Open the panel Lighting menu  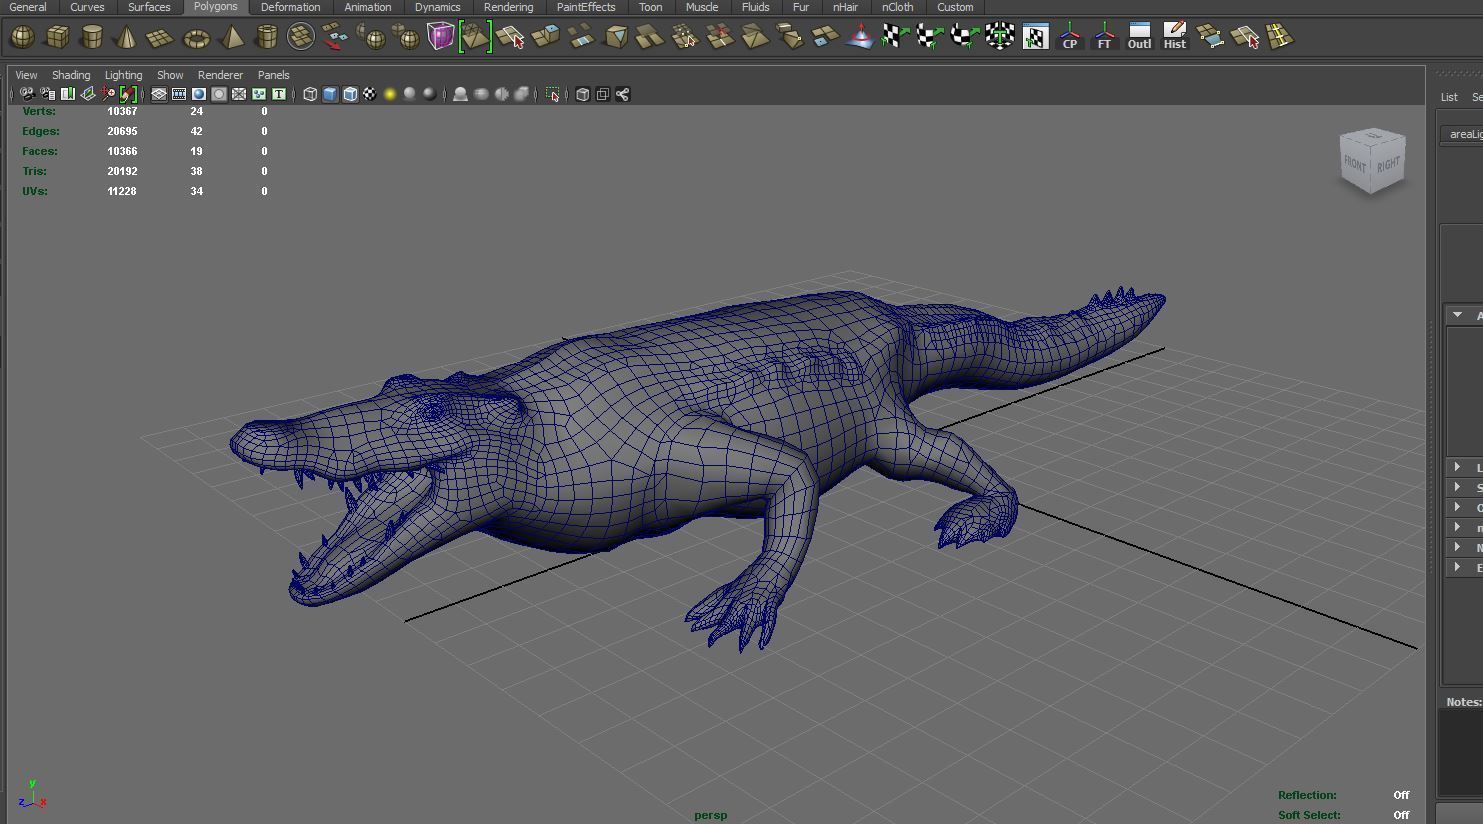123,75
